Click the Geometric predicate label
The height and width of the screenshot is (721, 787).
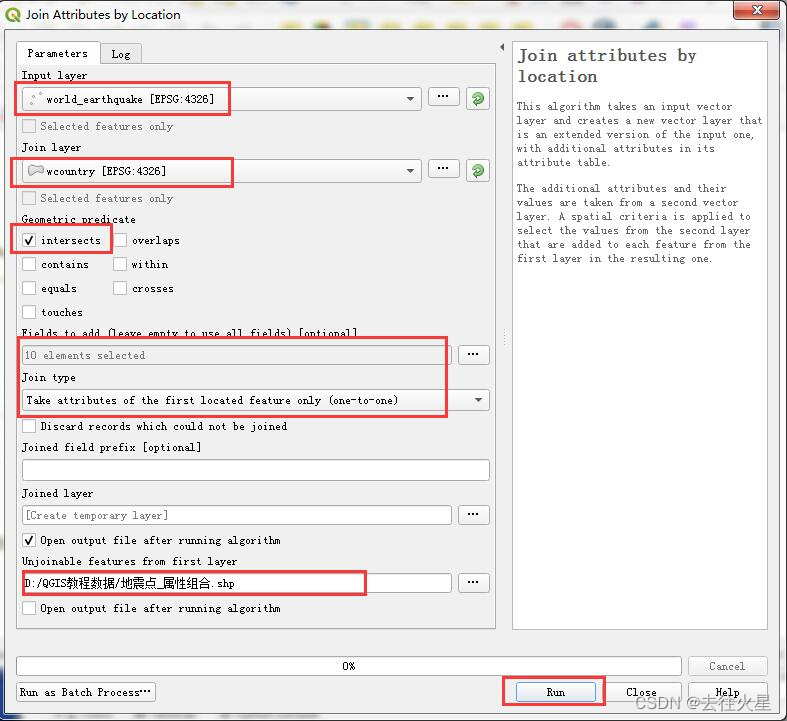(78, 219)
